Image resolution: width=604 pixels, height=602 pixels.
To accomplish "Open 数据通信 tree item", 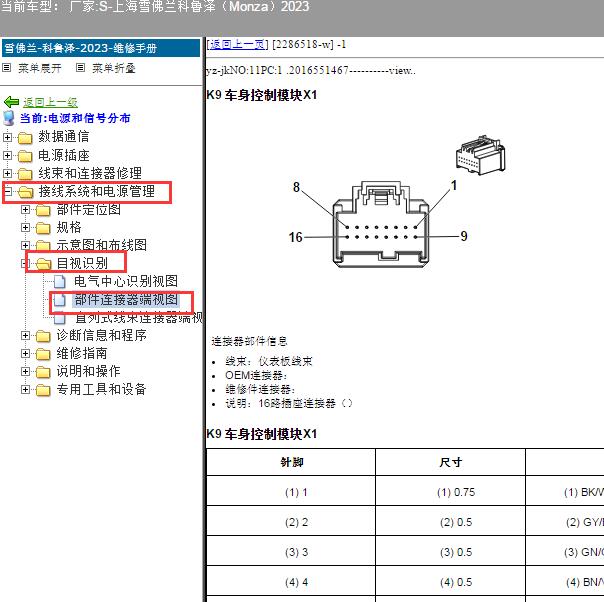I will point(64,137).
